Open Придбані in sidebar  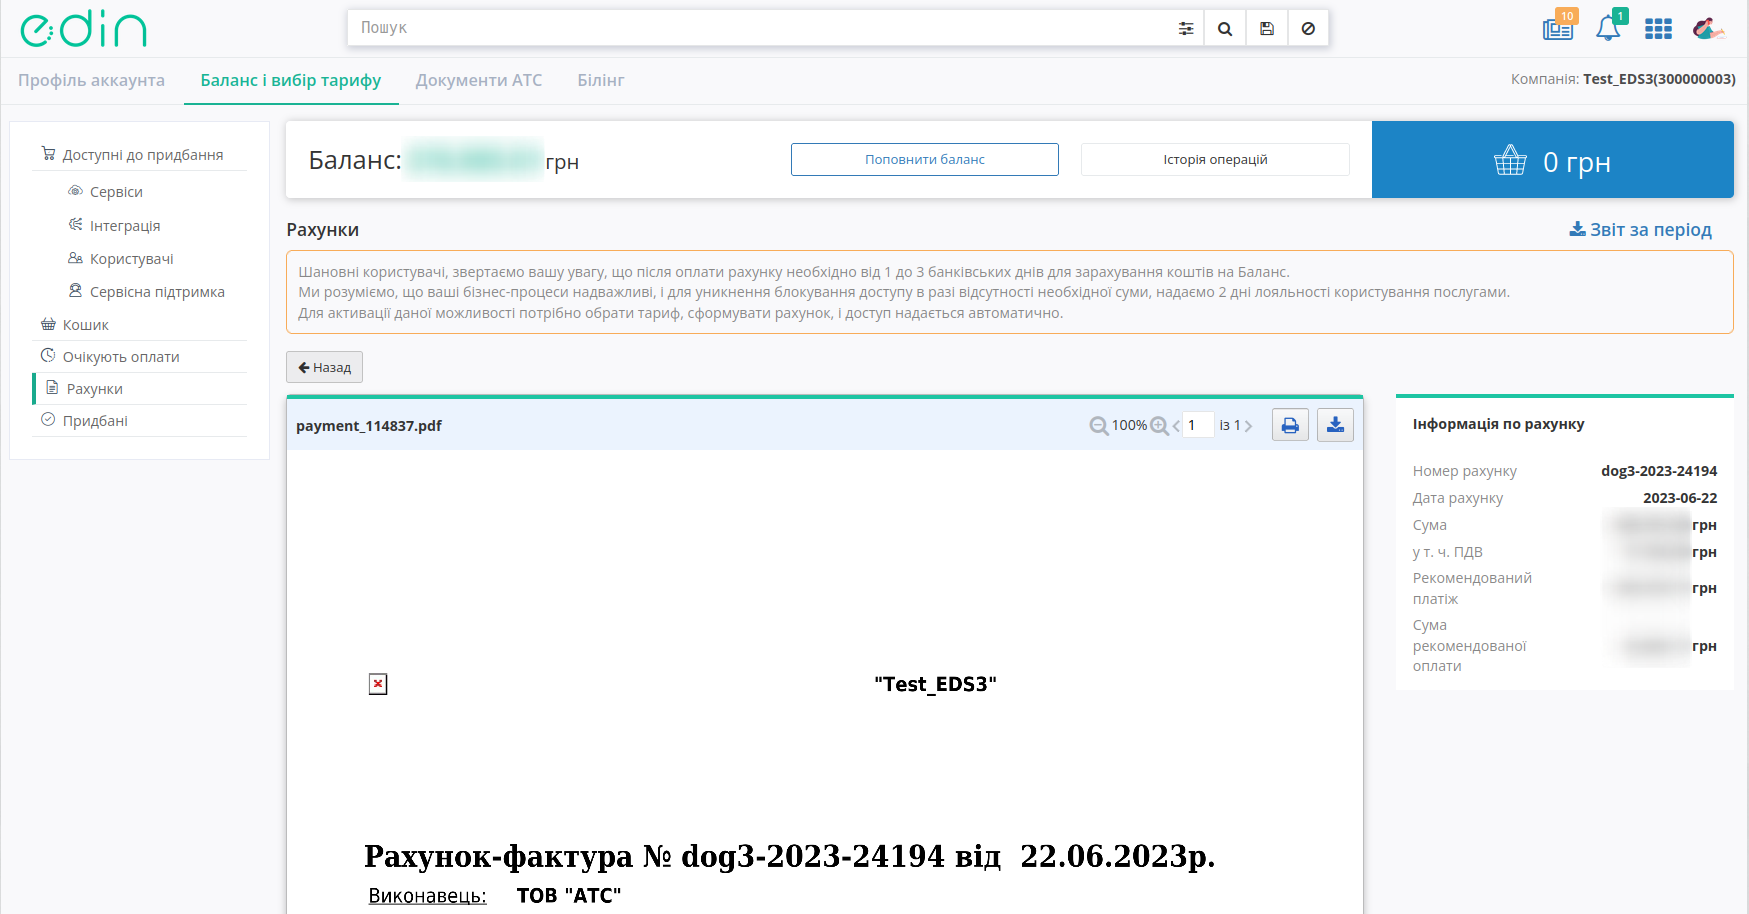(x=95, y=421)
